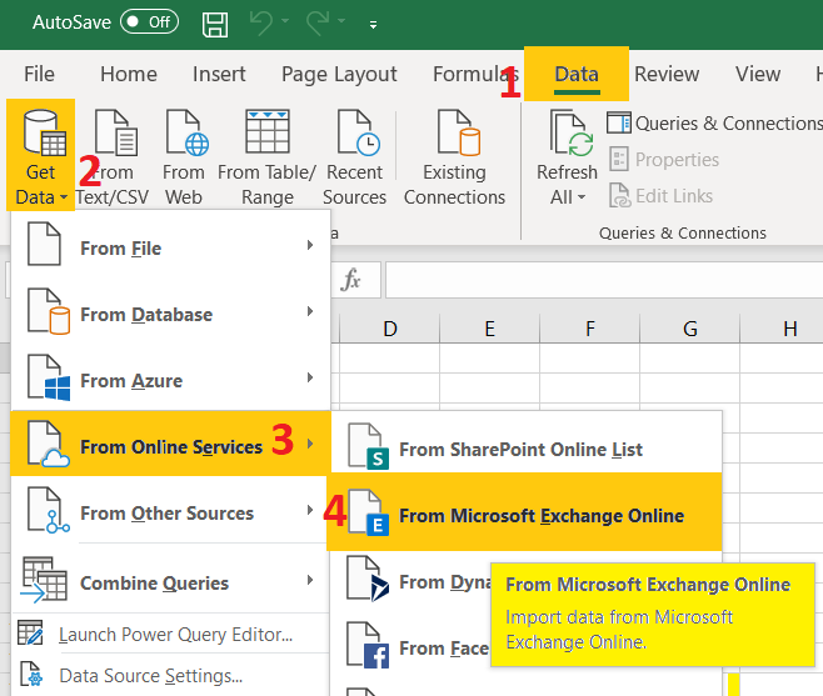Image resolution: width=823 pixels, height=696 pixels.
Task: Click the Get Data button
Action: tap(41, 155)
